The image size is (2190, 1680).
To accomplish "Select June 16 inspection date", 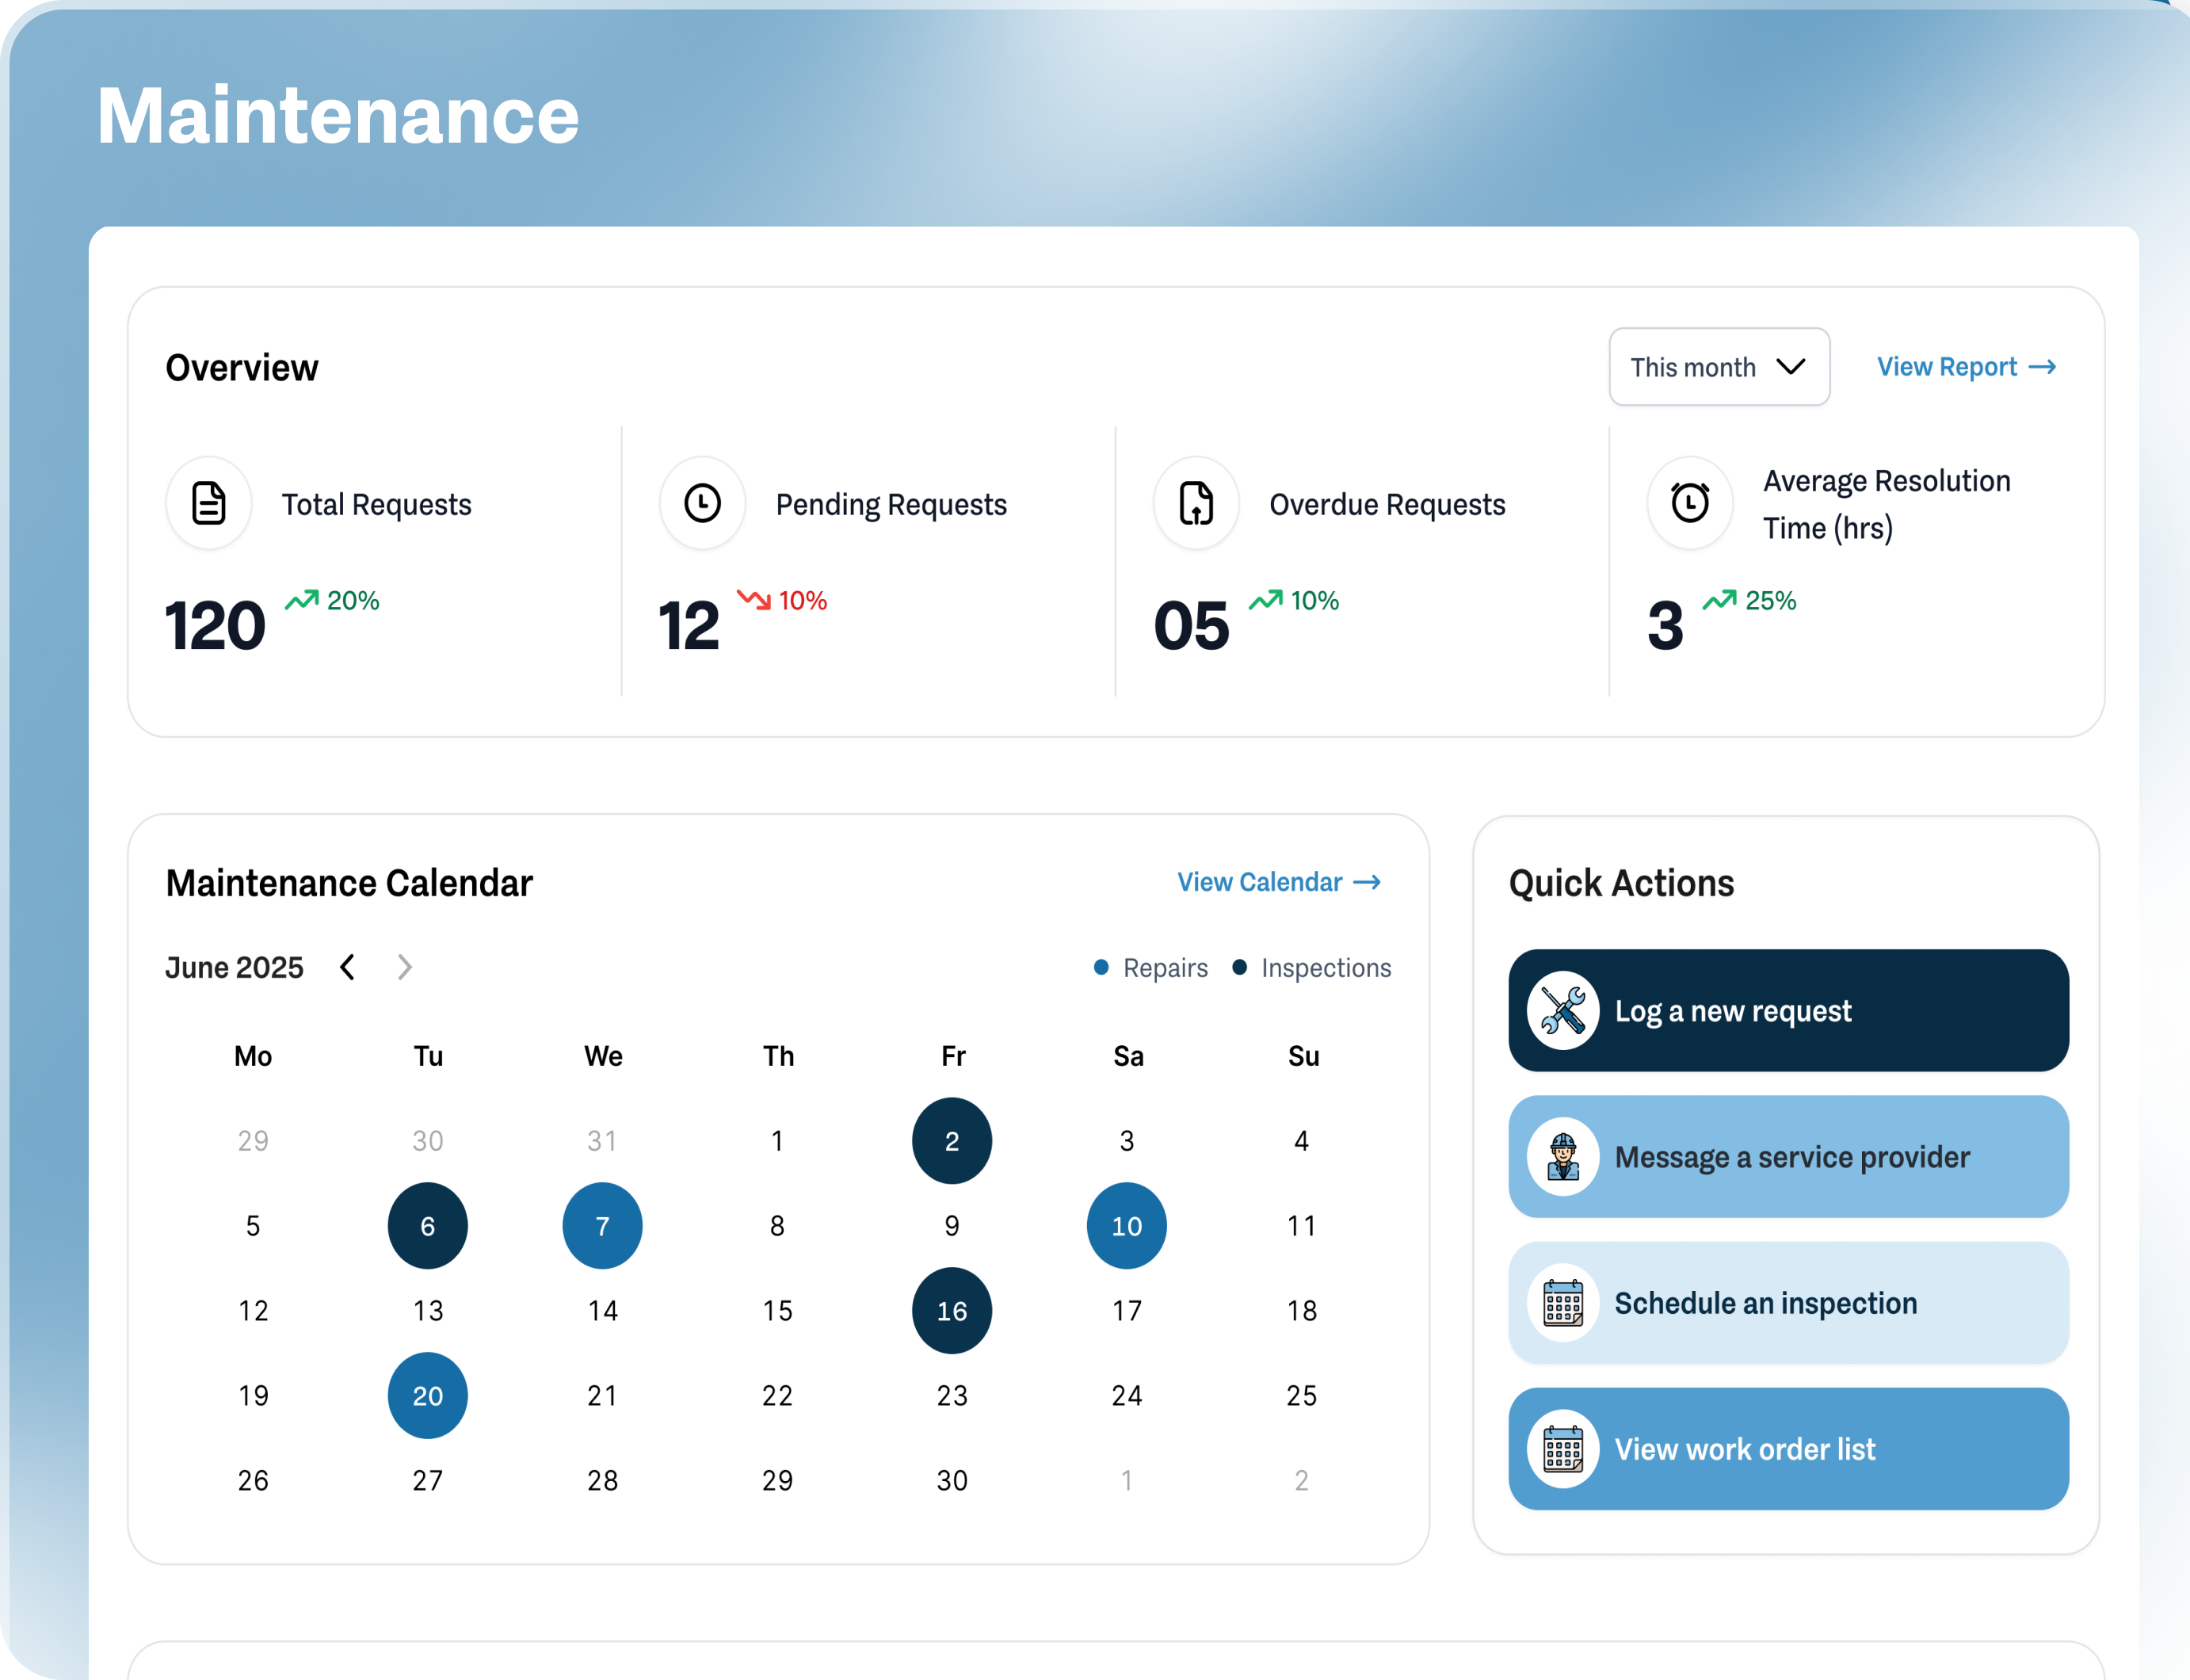I will (x=952, y=1311).
